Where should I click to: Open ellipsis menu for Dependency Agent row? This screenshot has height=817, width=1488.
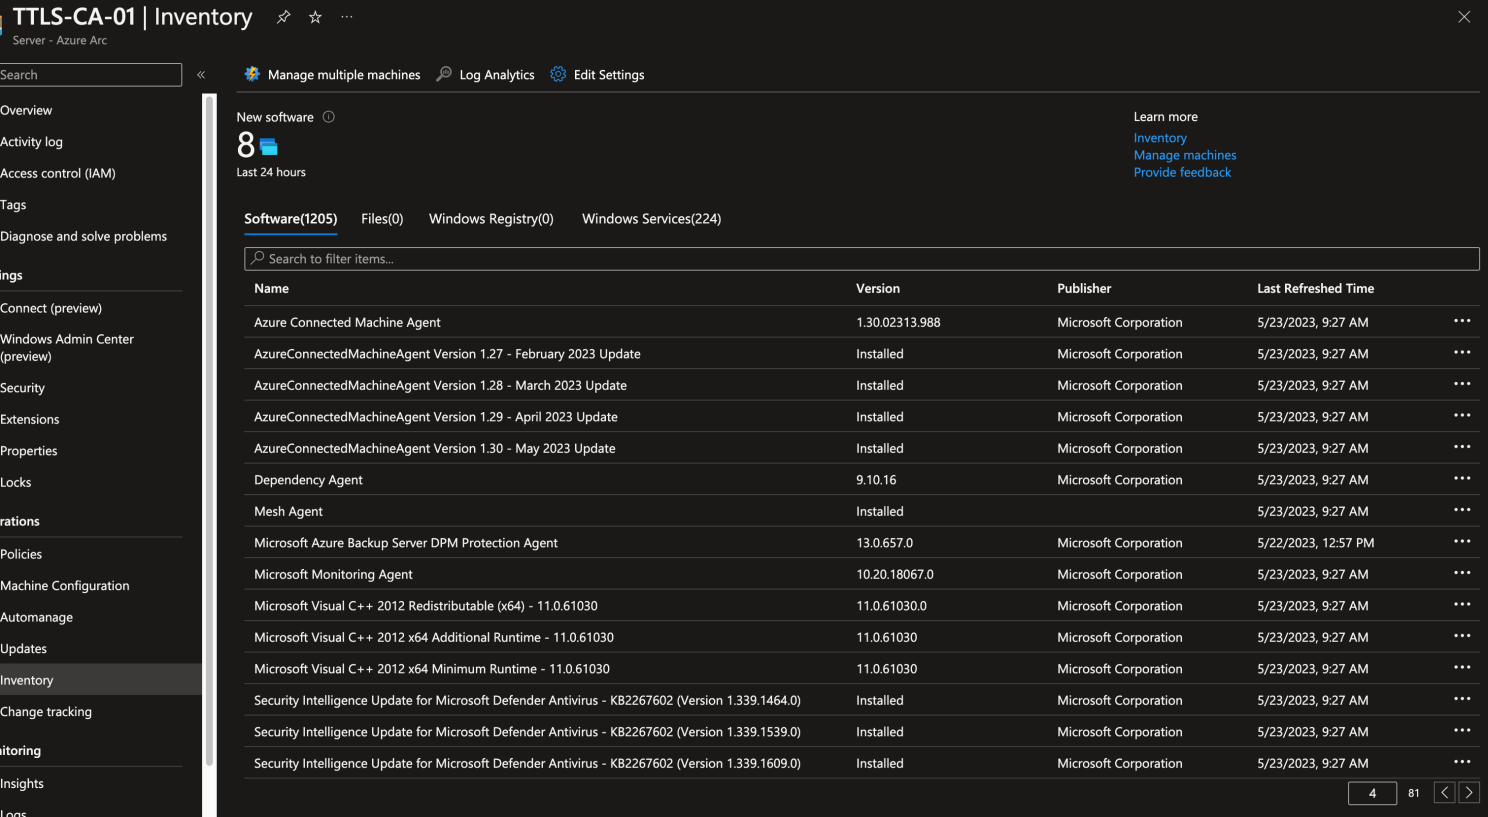point(1462,479)
